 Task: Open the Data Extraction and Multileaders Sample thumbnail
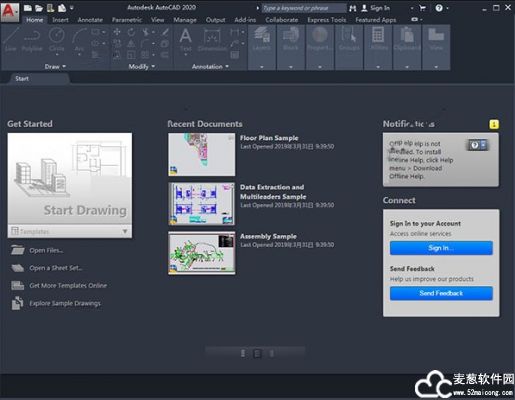202,204
